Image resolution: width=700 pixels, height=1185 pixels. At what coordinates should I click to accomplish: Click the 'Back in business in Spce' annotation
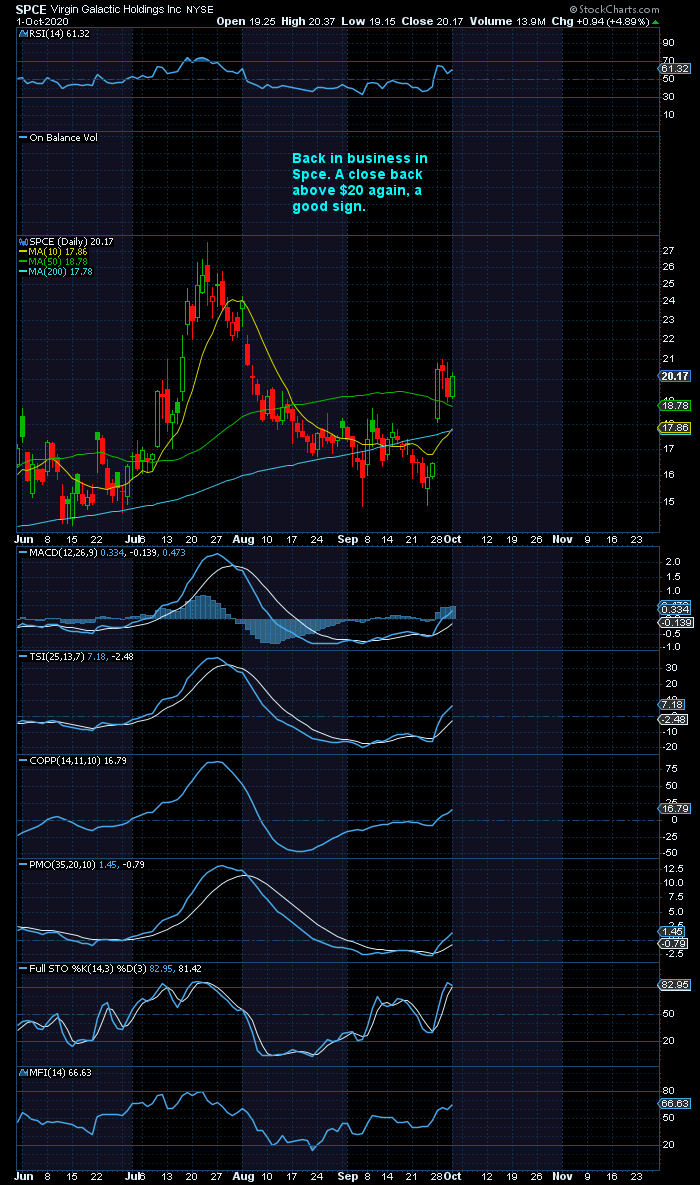tap(360, 182)
